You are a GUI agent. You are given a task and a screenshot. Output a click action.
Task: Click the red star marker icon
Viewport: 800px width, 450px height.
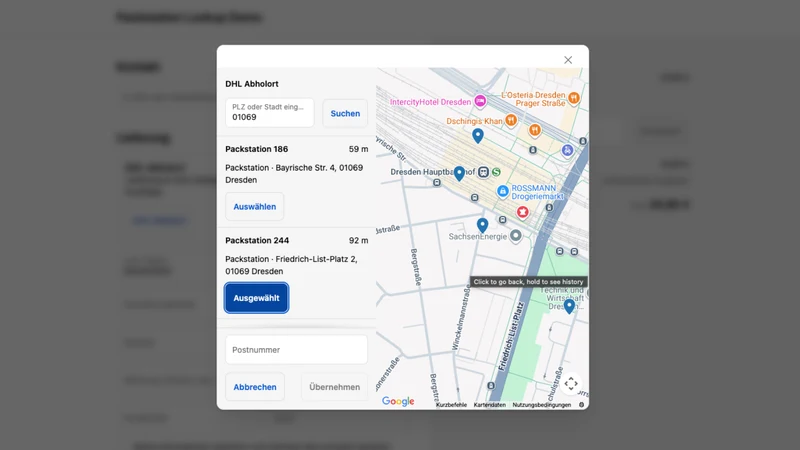tap(522, 212)
